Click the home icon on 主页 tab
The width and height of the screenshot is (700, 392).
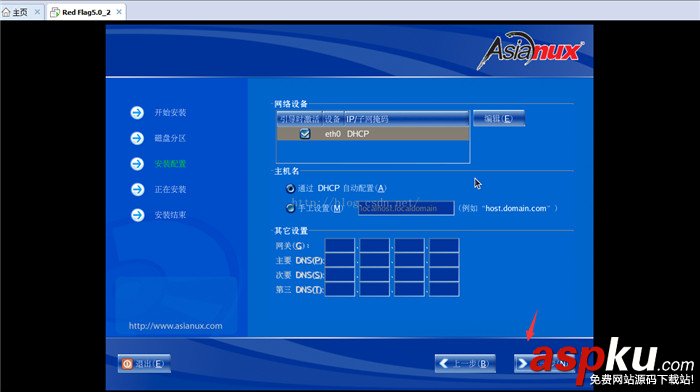click(x=6, y=12)
